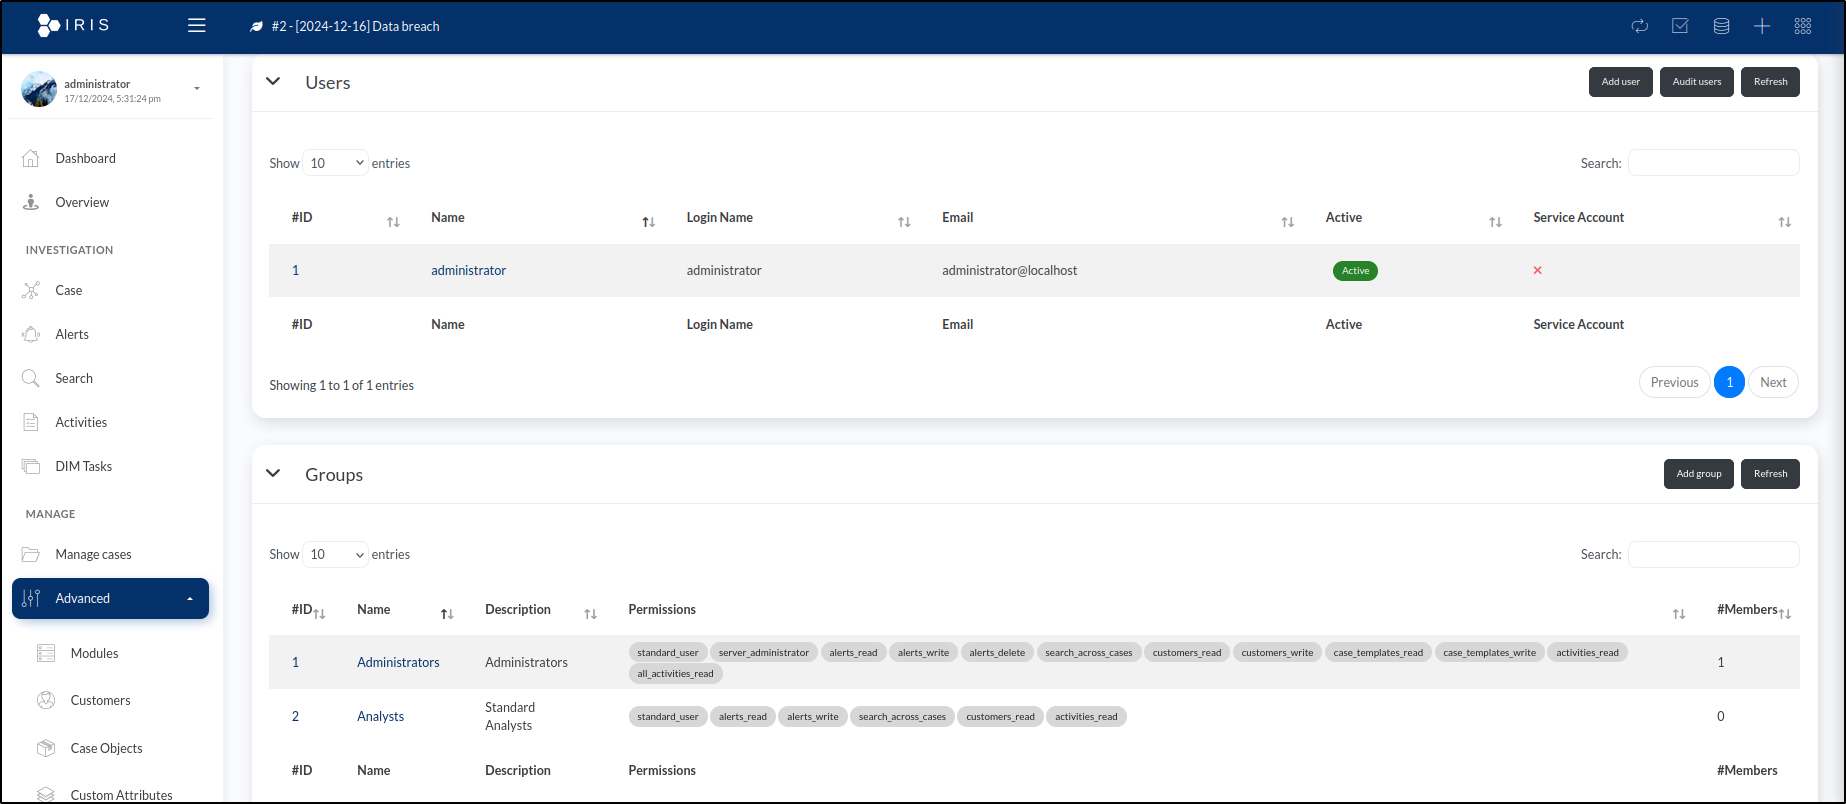This screenshot has height=804, width=1846.
Task: Click the Search magnifier icon in sidebar
Action: pyautogui.click(x=31, y=378)
